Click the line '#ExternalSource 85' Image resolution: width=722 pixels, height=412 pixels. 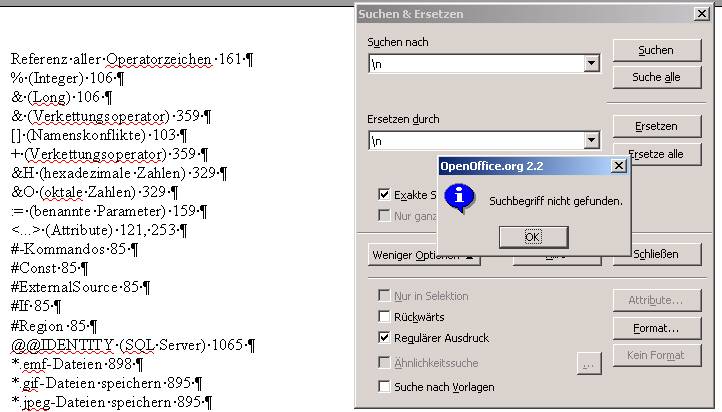coord(80,287)
